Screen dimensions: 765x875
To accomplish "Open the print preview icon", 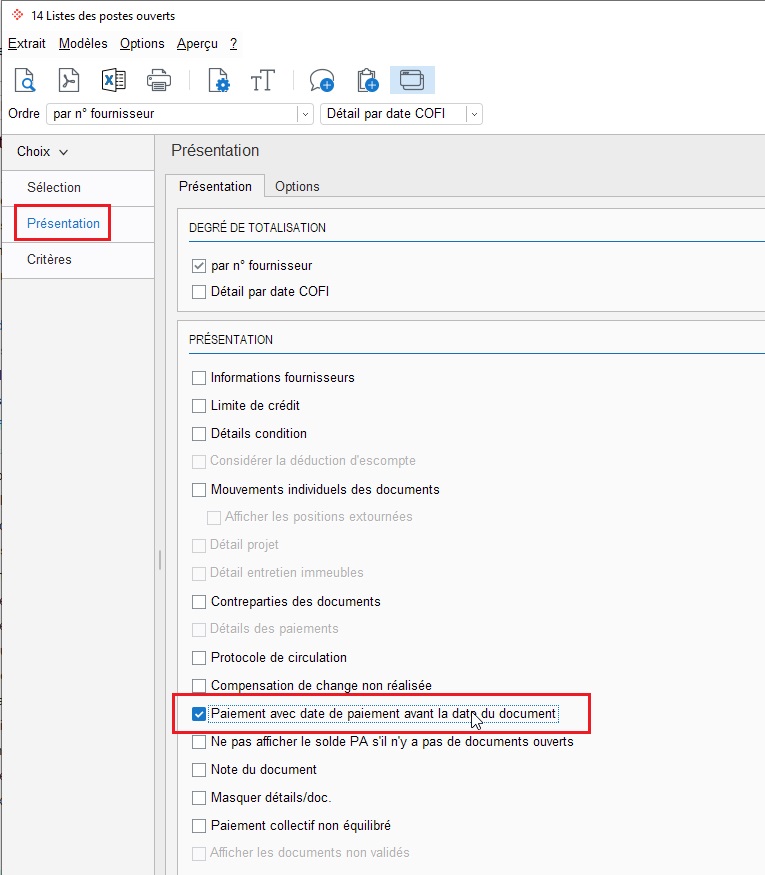I will point(25,80).
